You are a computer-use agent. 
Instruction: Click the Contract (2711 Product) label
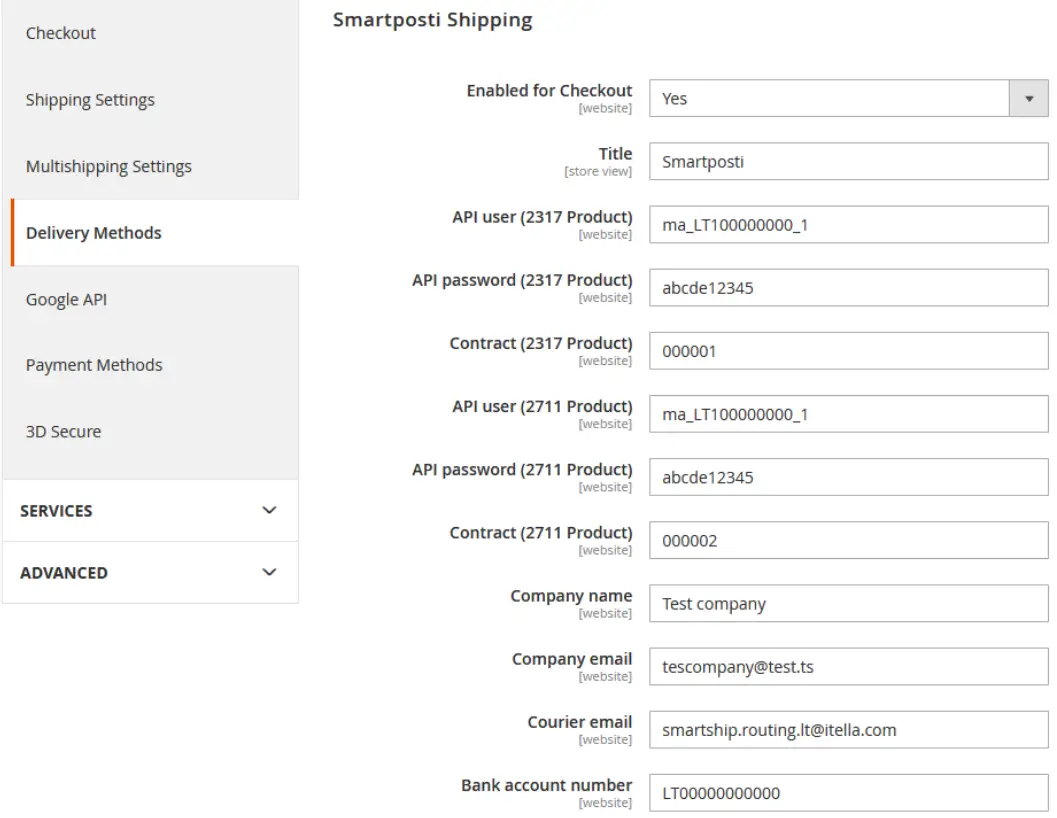tap(541, 533)
